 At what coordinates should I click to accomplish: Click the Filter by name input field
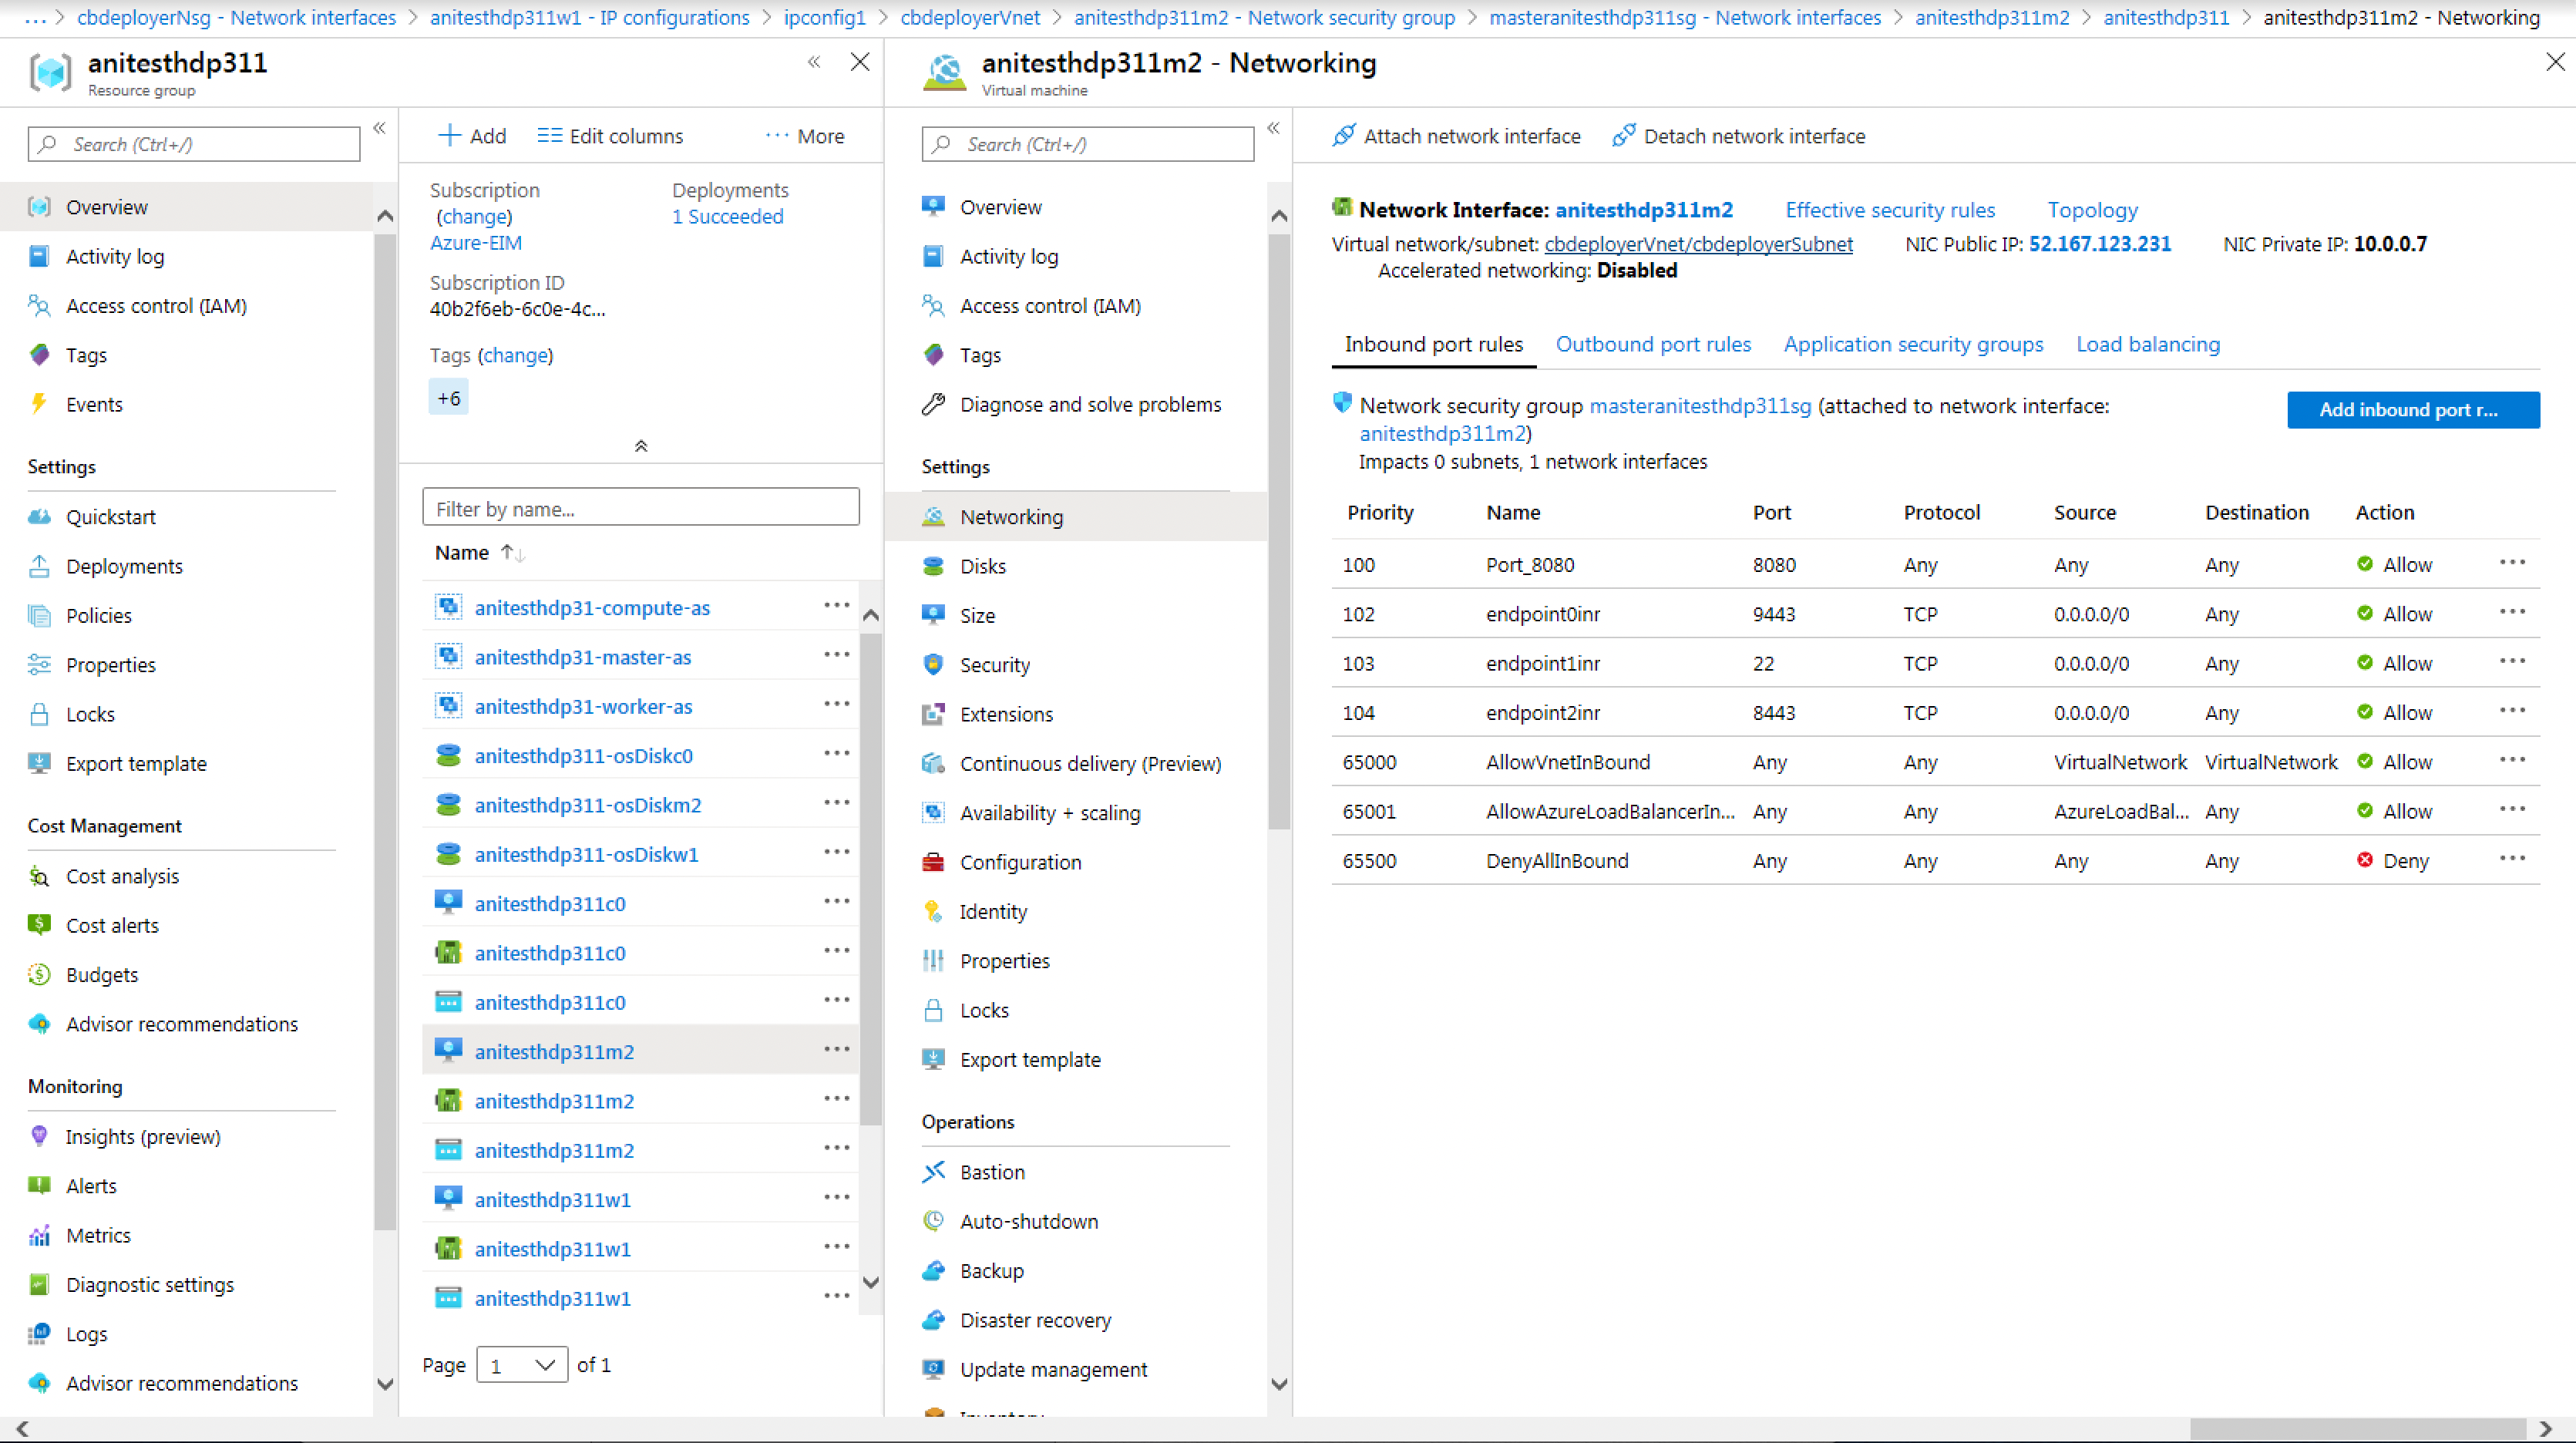pyautogui.click(x=640, y=508)
